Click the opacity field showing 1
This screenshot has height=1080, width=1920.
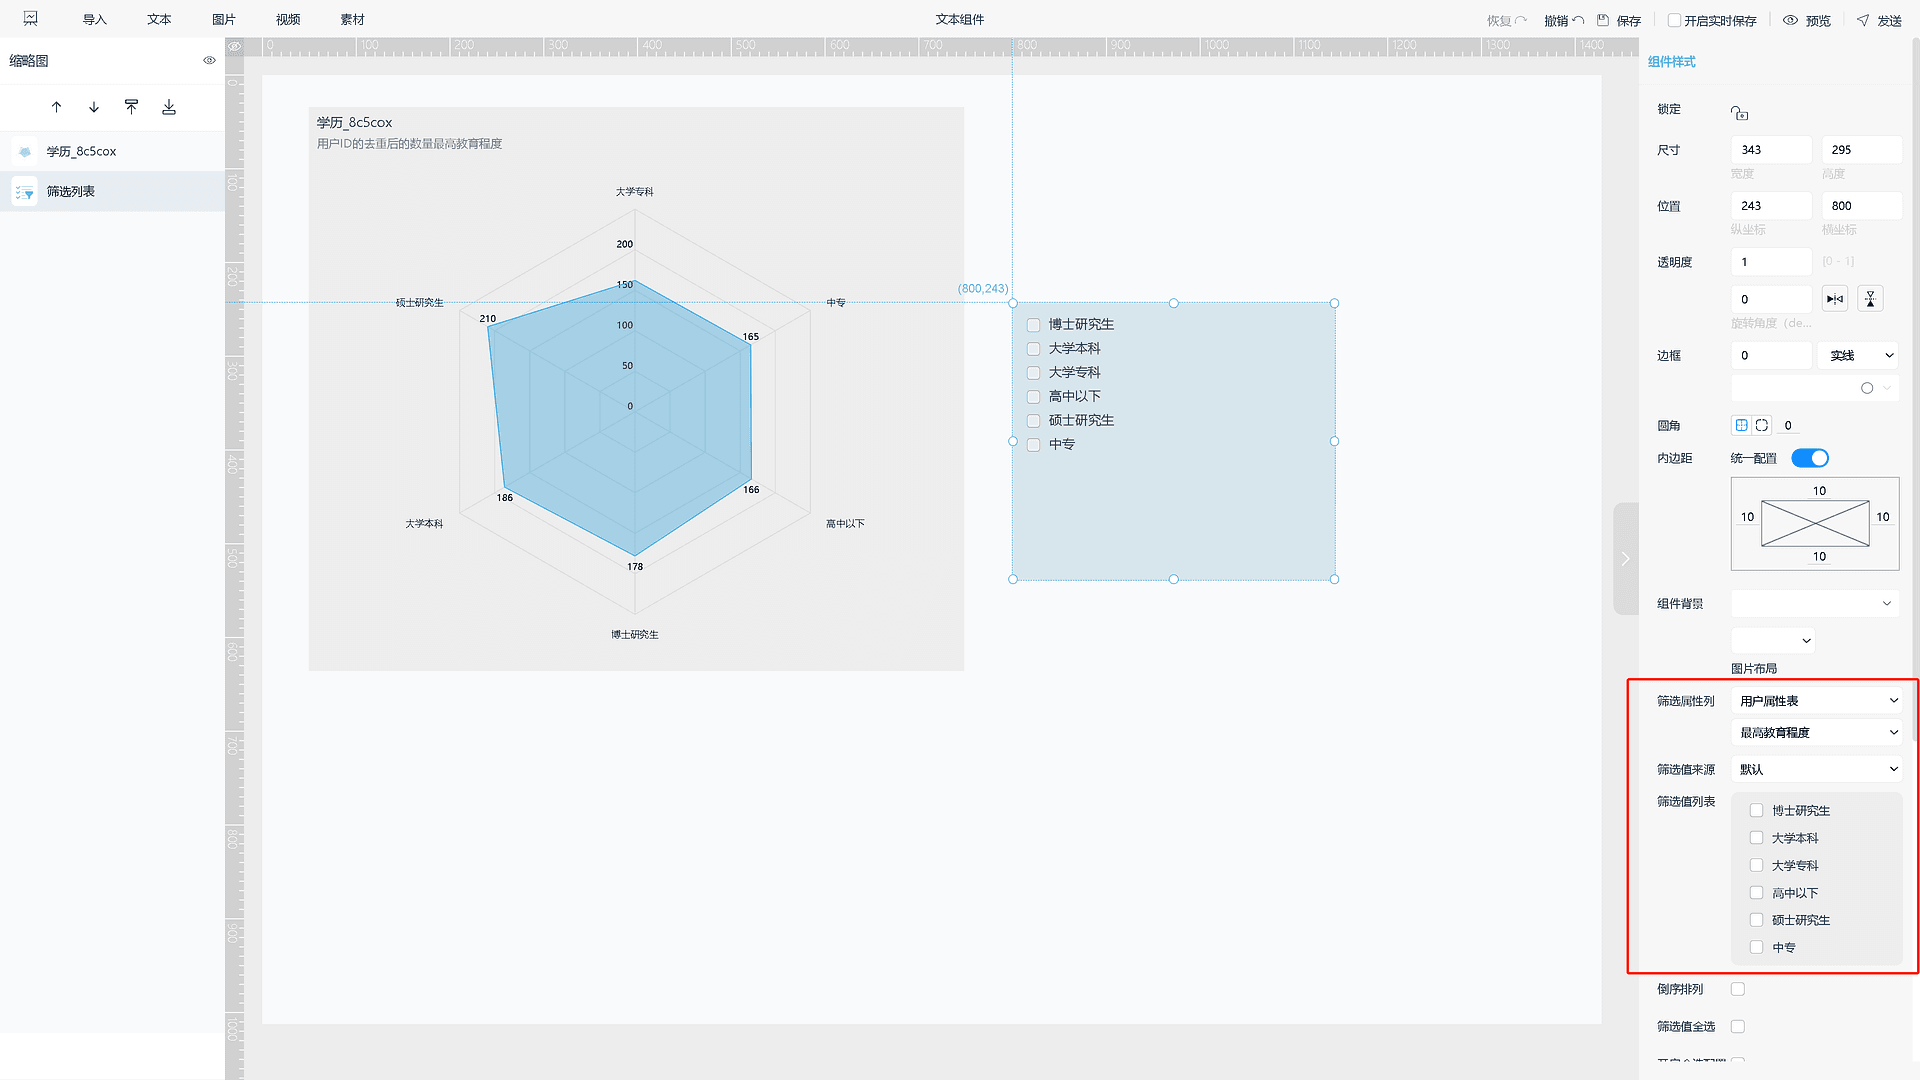click(1771, 262)
